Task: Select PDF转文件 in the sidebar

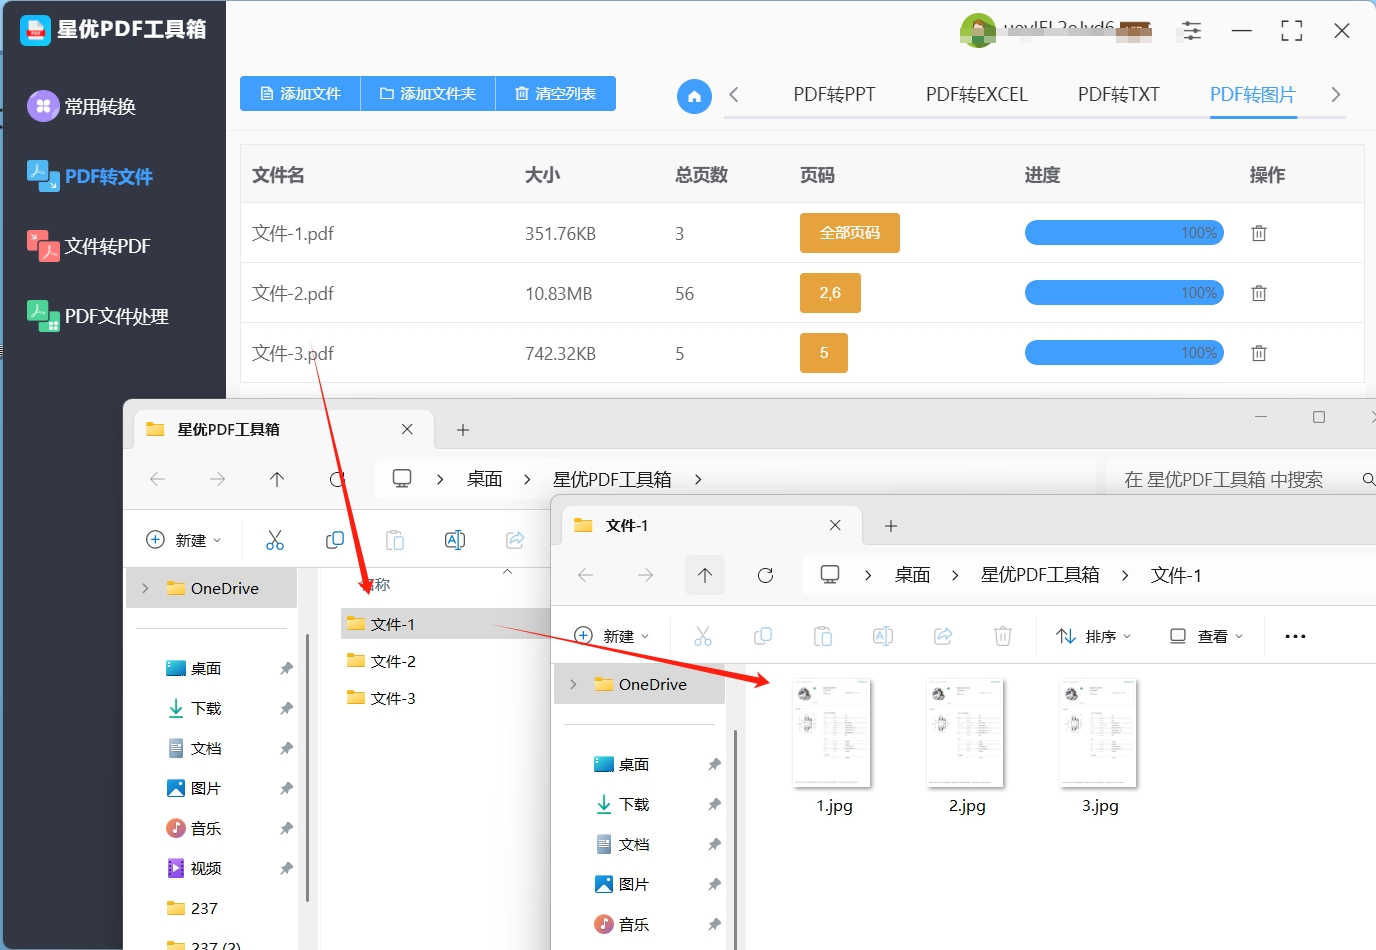Action: pyautogui.click(x=90, y=176)
